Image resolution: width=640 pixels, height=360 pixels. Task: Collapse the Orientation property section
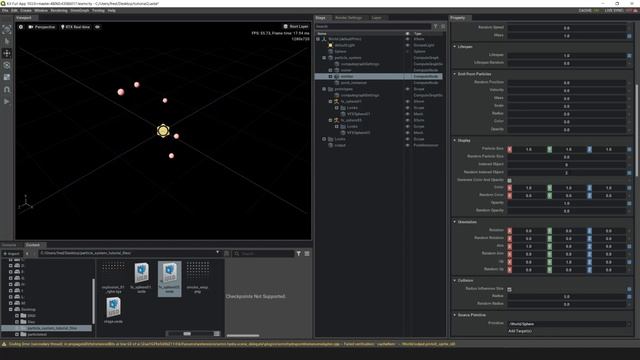click(x=455, y=222)
